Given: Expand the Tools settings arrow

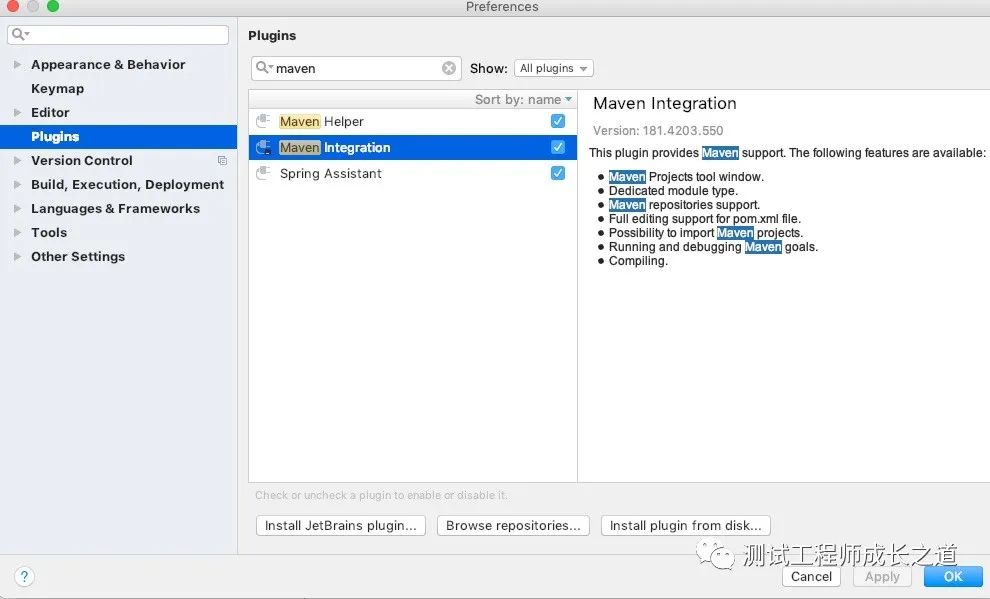Looking at the screenshot, I should pos(17,232).
